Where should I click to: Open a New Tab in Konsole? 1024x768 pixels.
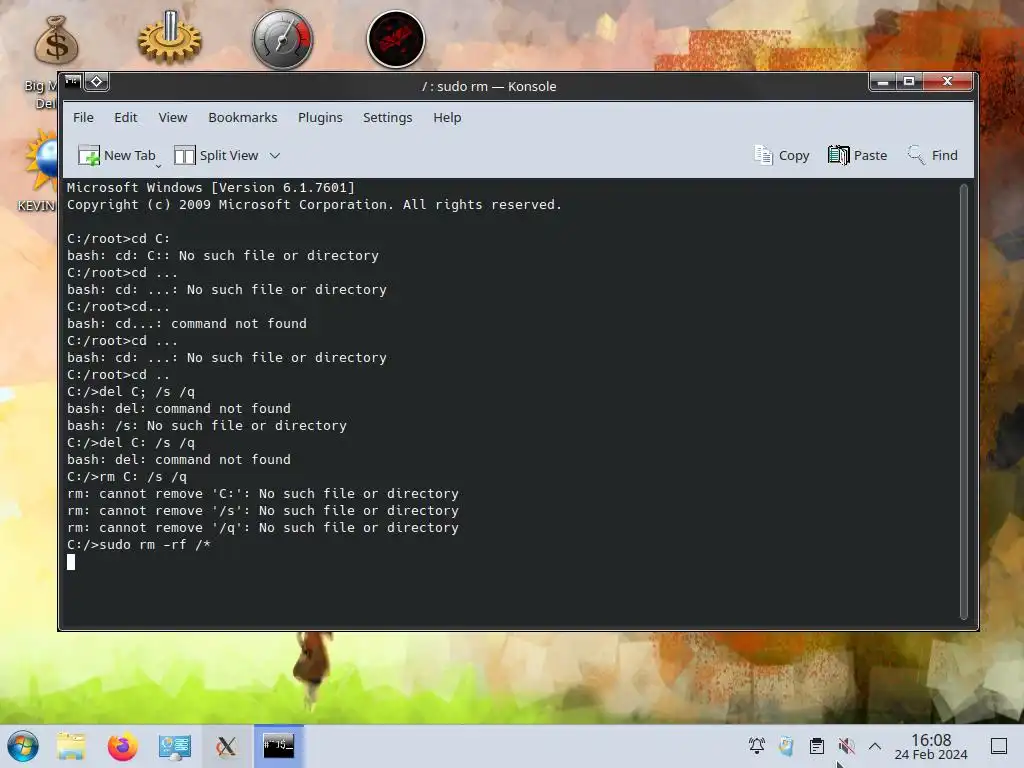[117, 155]
